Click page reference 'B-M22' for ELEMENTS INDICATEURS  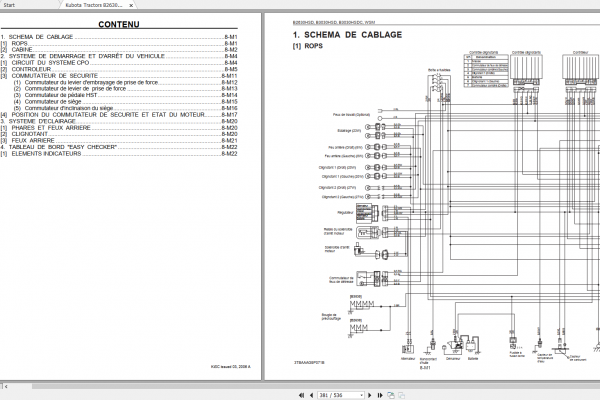point(230,153)
